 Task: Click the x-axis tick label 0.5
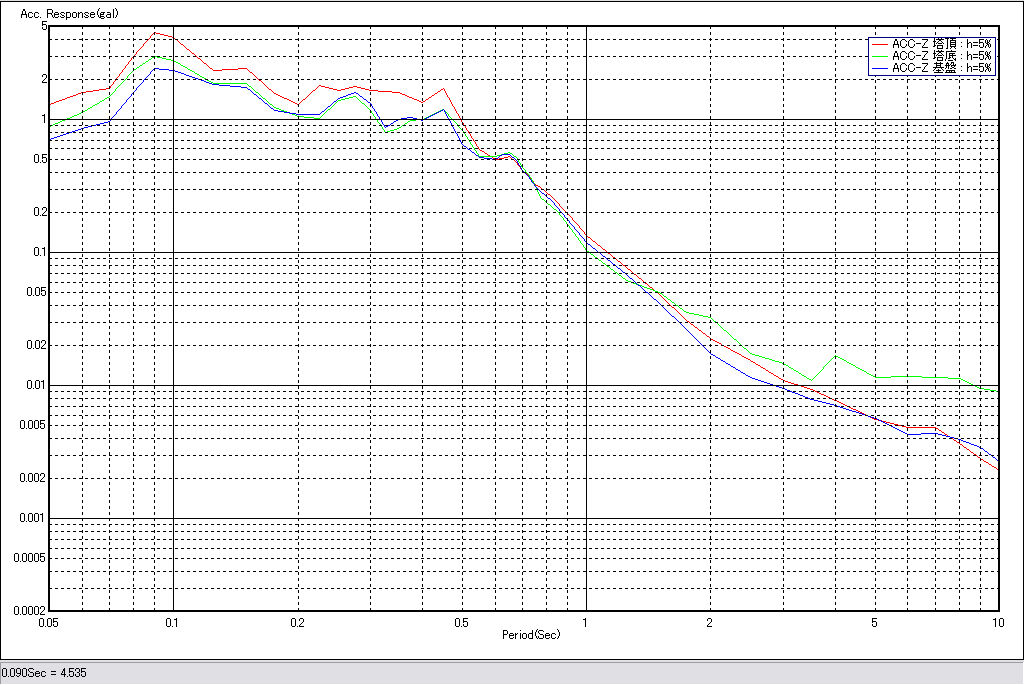coord(460,622)
